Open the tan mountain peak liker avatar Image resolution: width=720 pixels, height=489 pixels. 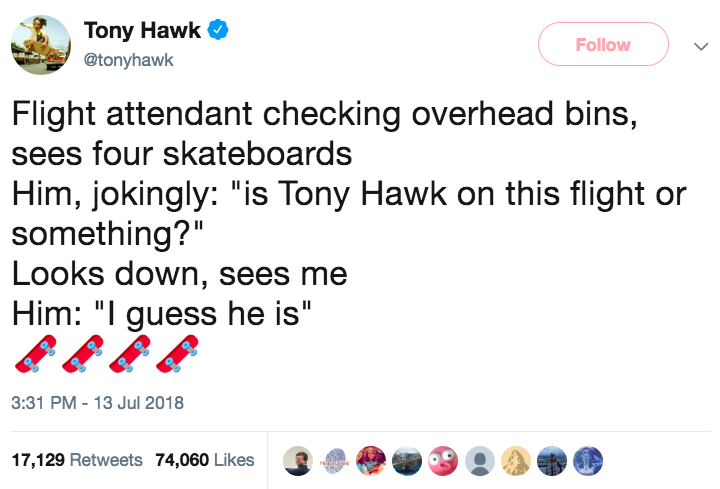[x=516, y=461]
